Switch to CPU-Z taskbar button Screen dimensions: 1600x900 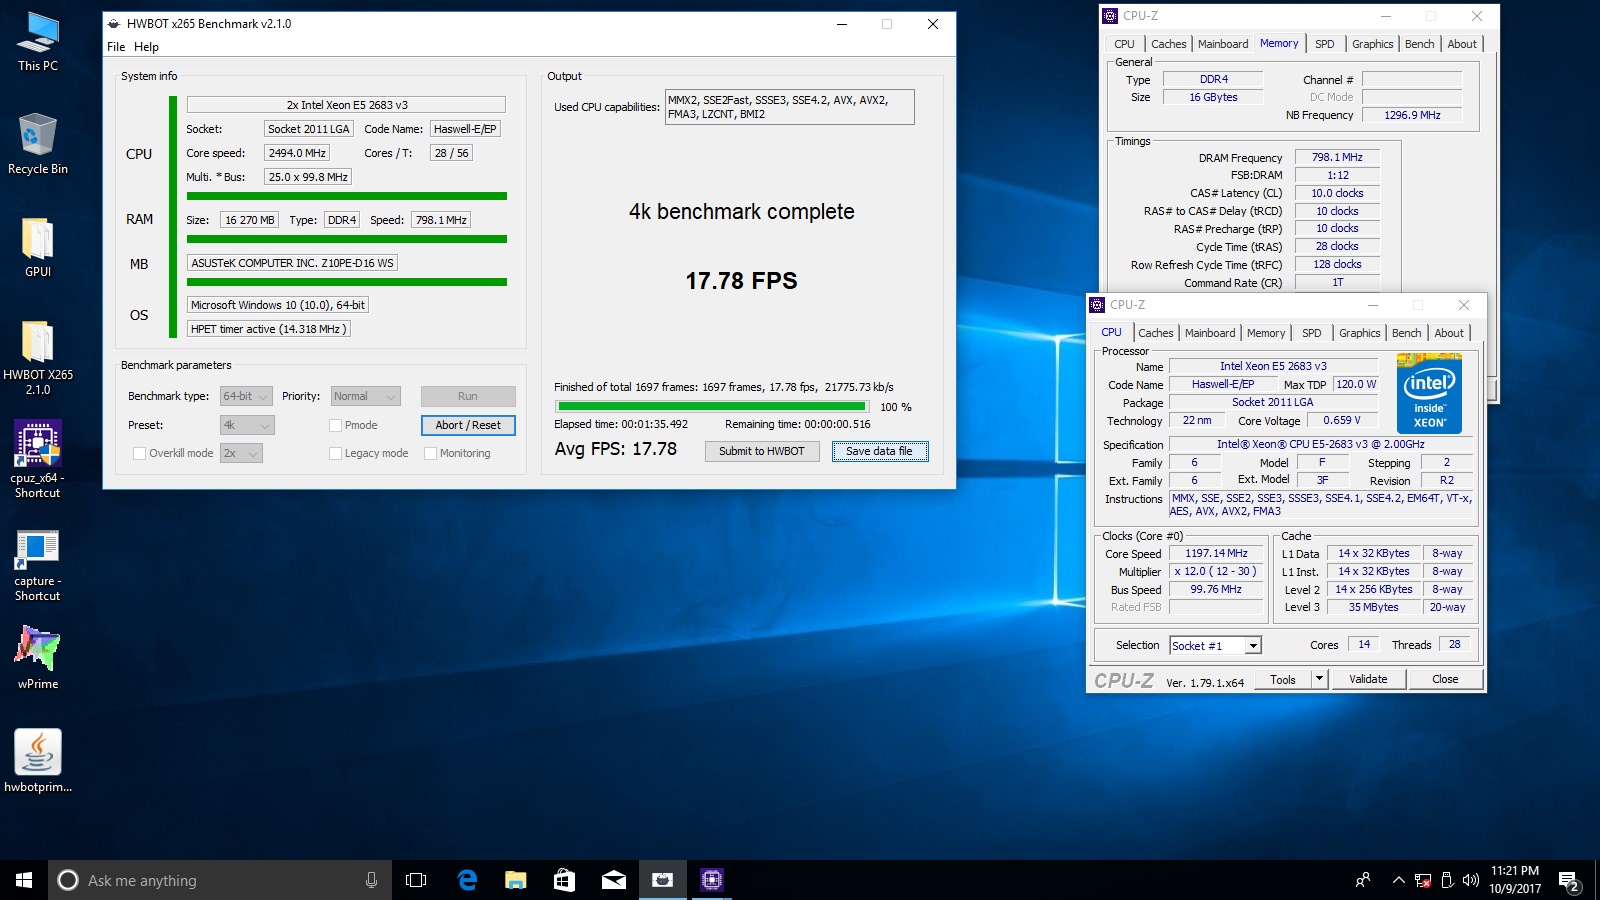click(711, 880)
